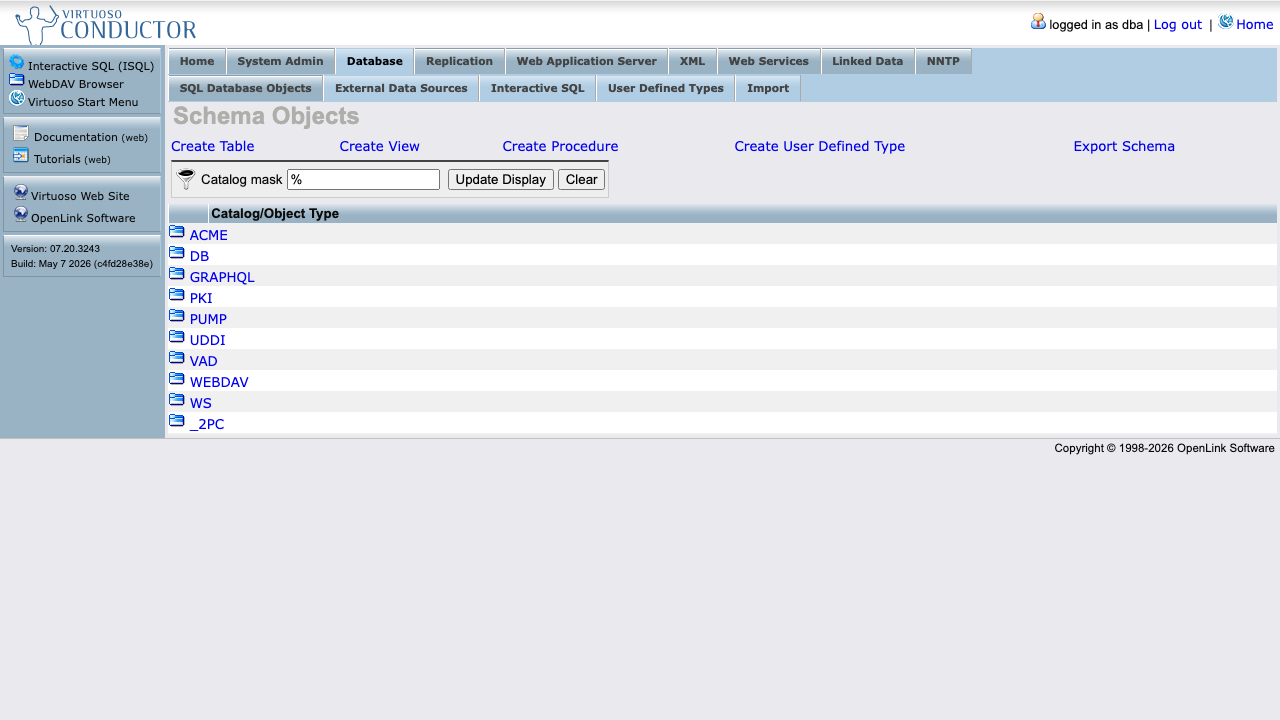Open the XML tab
The height and width of the screenshot is (720, 1280).
(692, 61)
